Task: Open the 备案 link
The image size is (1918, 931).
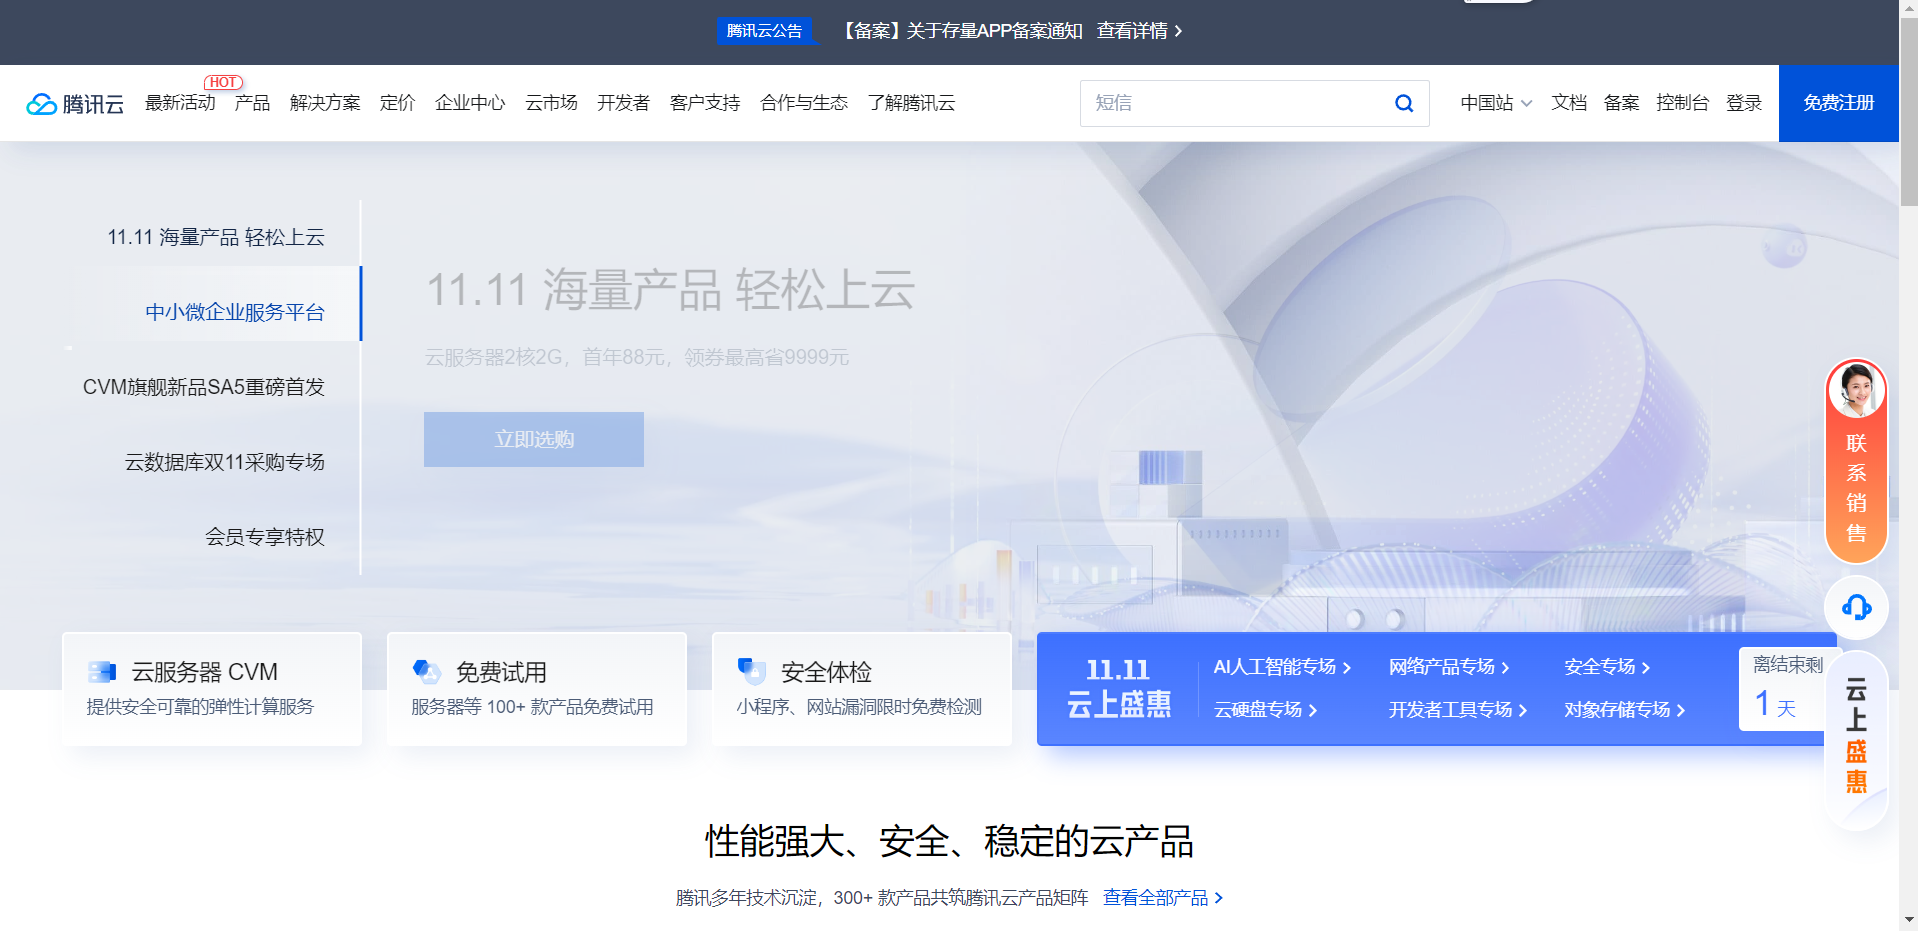Action: pos(1621,103)
